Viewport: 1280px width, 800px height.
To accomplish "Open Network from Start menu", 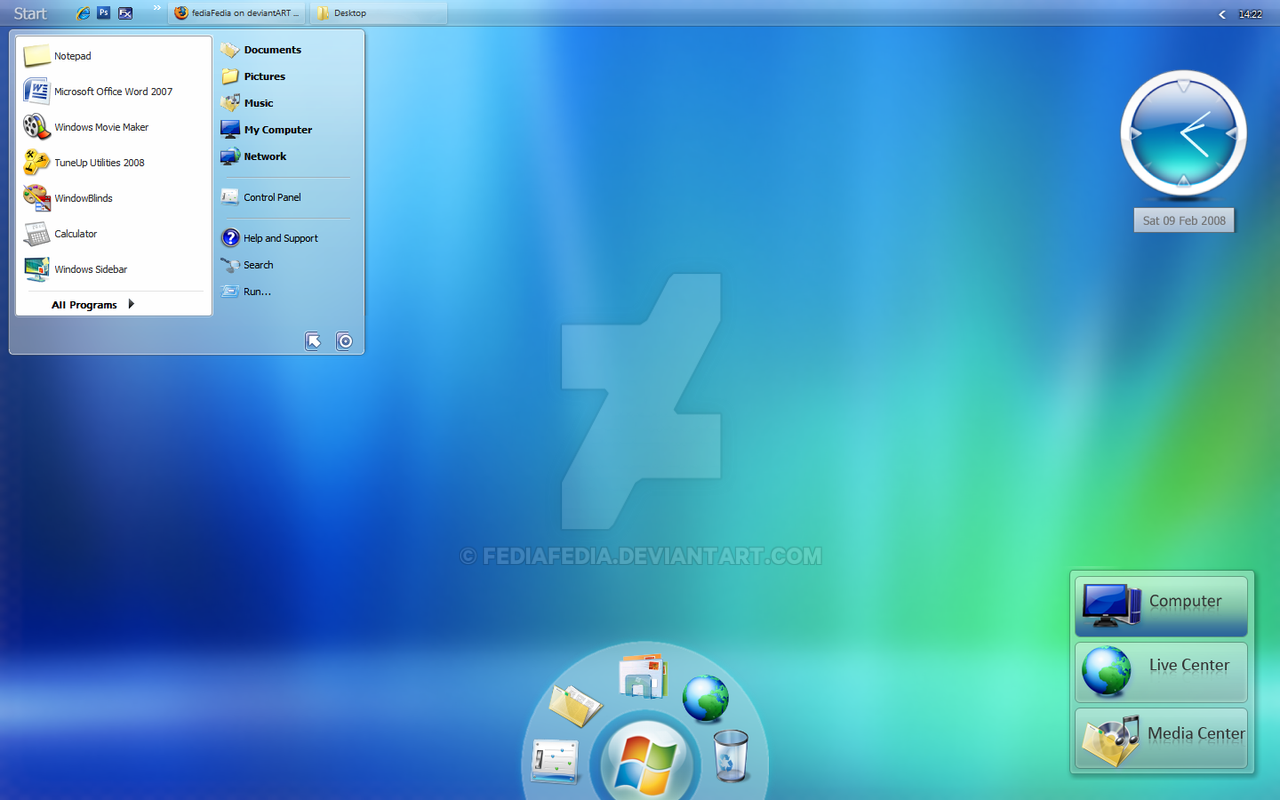I will [253, 156].
